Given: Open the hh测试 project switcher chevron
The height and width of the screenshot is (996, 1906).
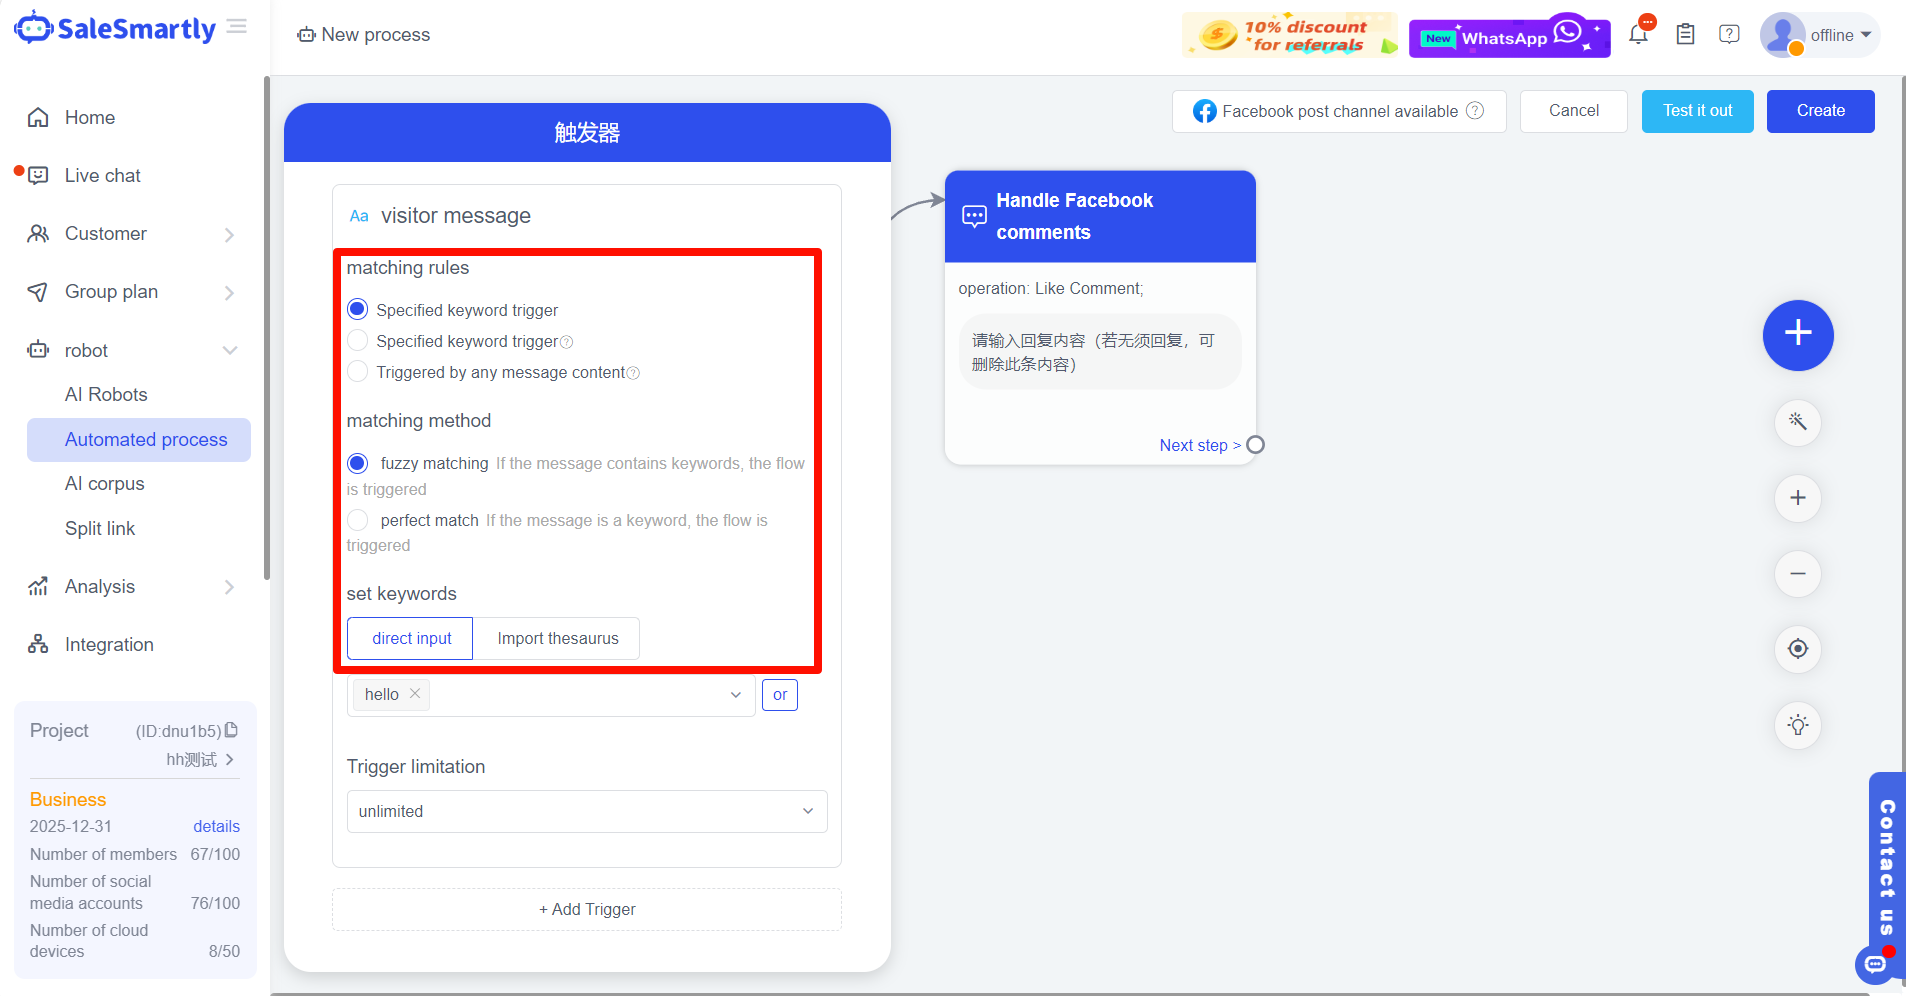Looking at the screenshot, I should point(230,760).
